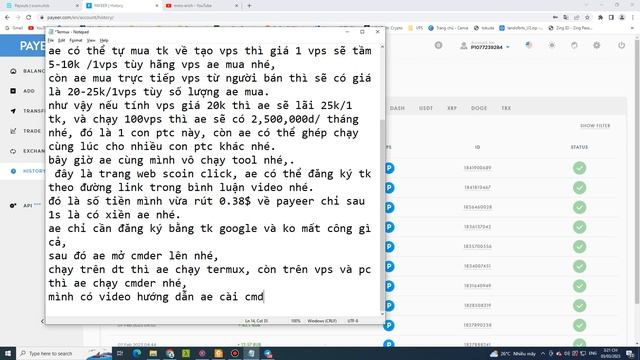Open the Edit menu in Notepad
640x360 pixels.
click(61, 40)
